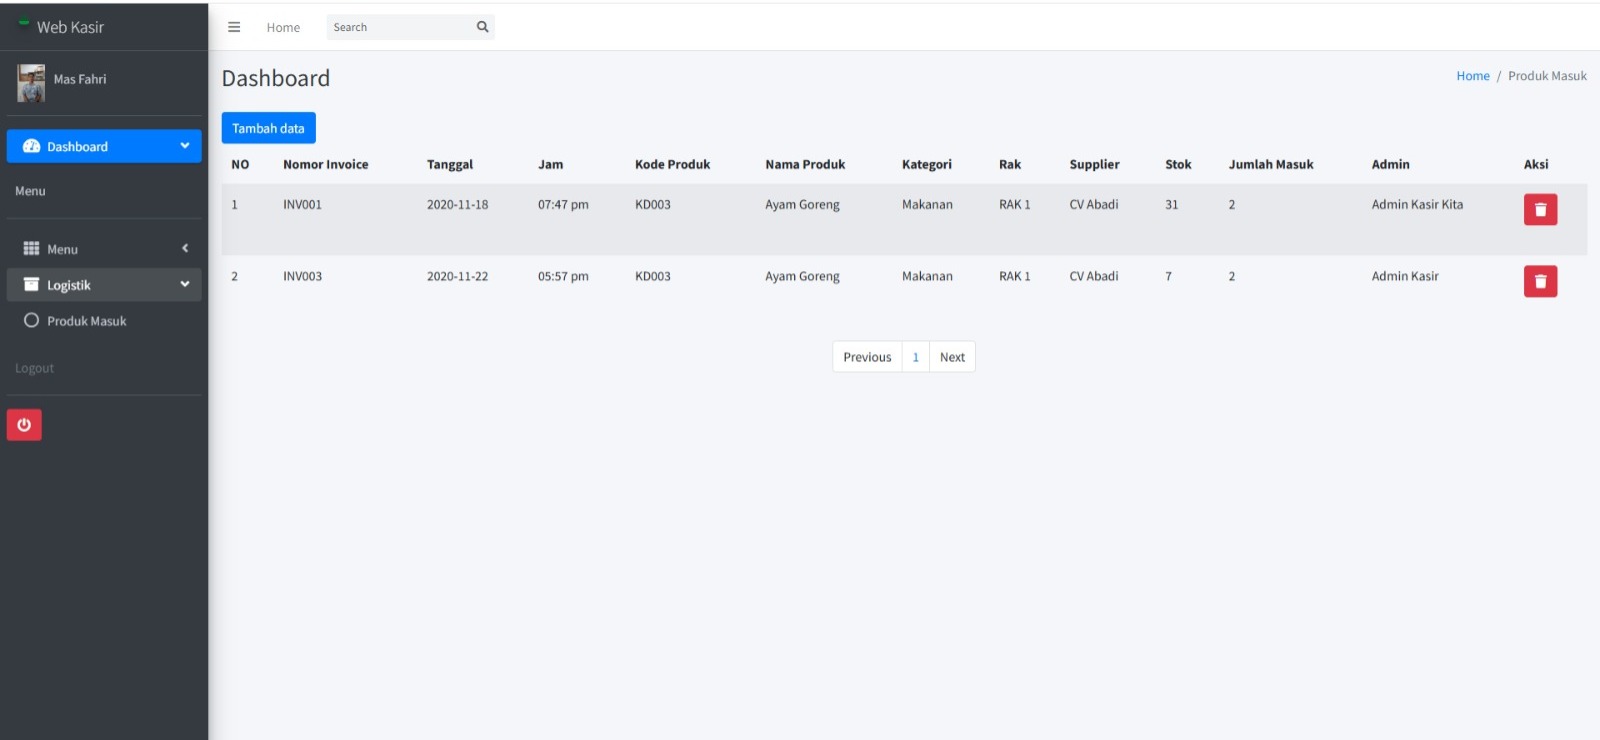Click 07:47 pm time cell
Image resolution: width=1600 pixels, height=740 pixels.
[x=563, y=204]
